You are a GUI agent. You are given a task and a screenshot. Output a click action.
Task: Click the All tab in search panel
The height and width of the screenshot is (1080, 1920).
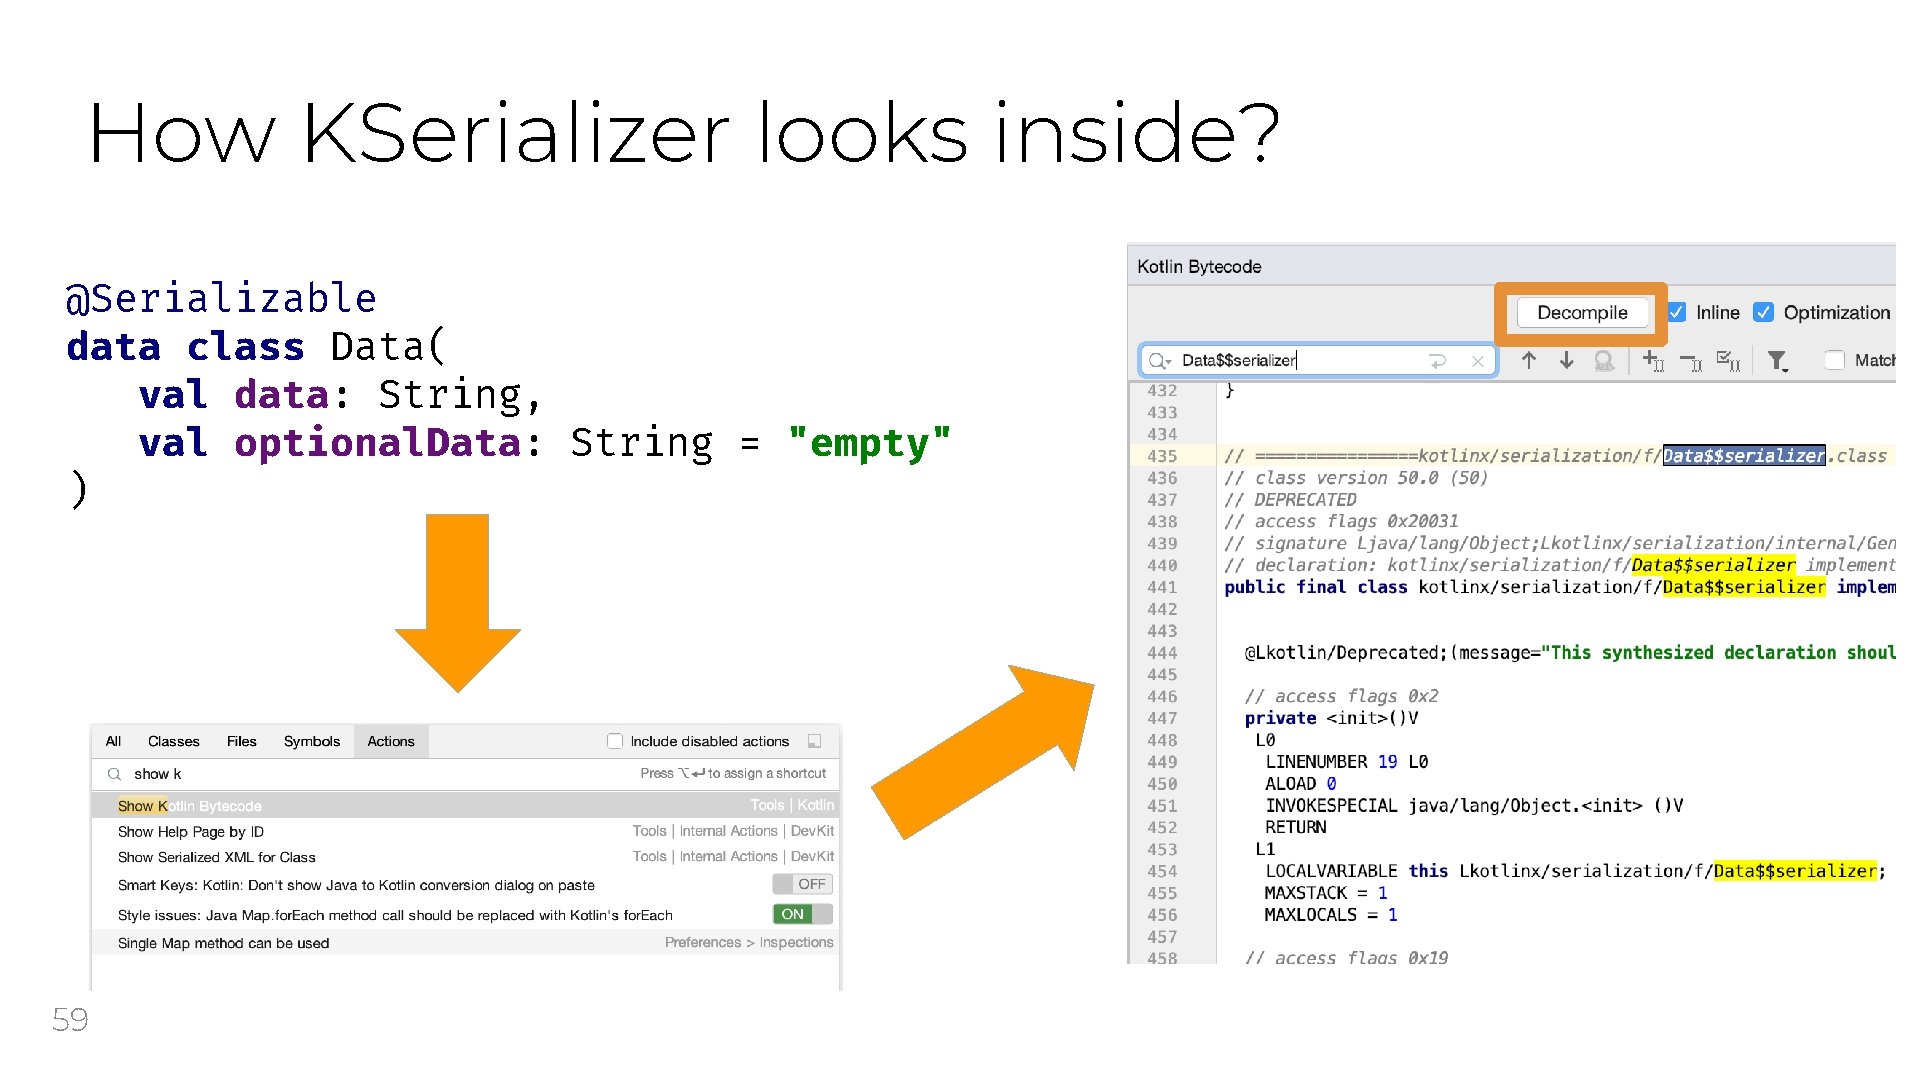click(111, 738)
